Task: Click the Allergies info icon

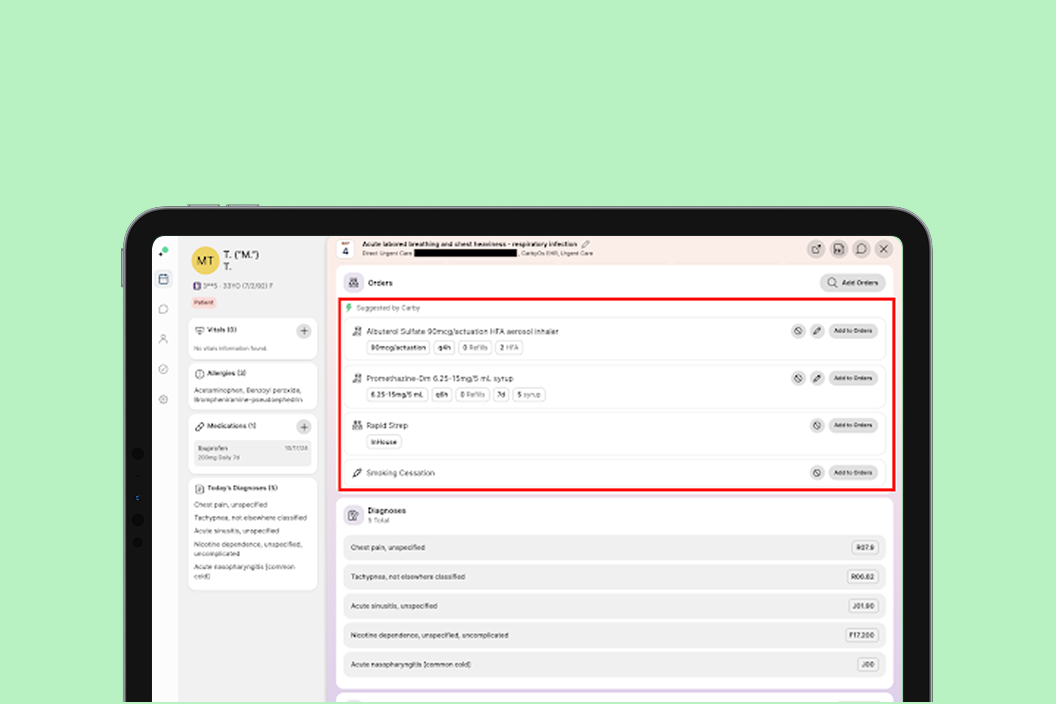Action: (199, 374)
